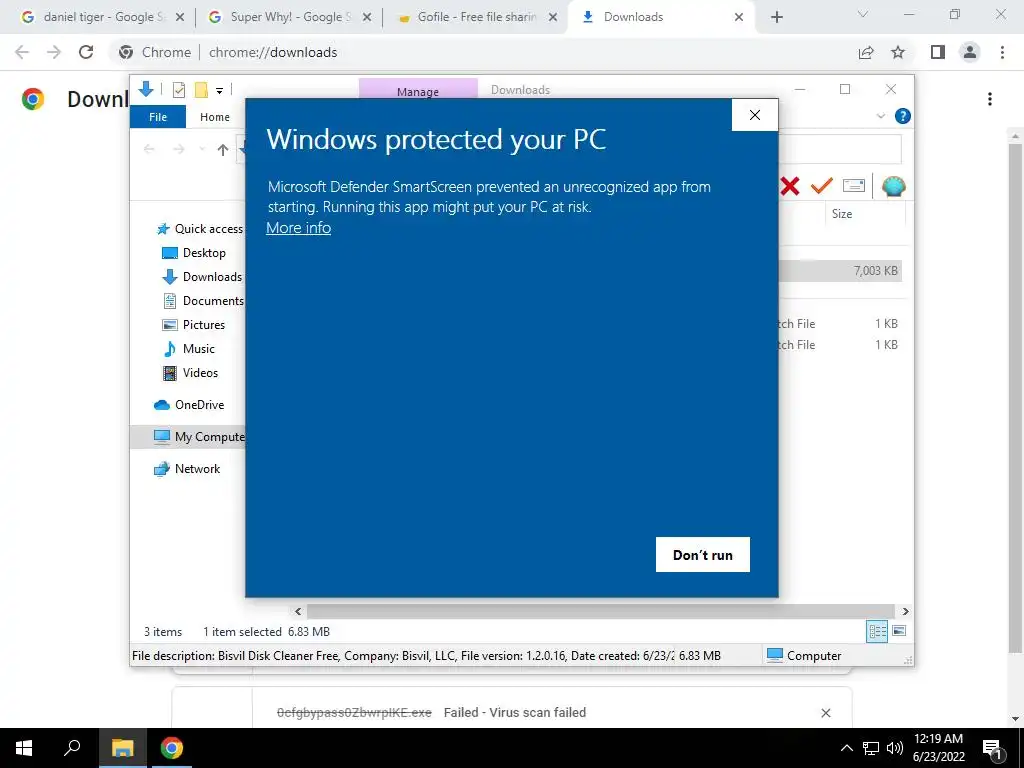Click the rename card icon in ribbon
Viewport: 1024px width, 768px height.
854,186
